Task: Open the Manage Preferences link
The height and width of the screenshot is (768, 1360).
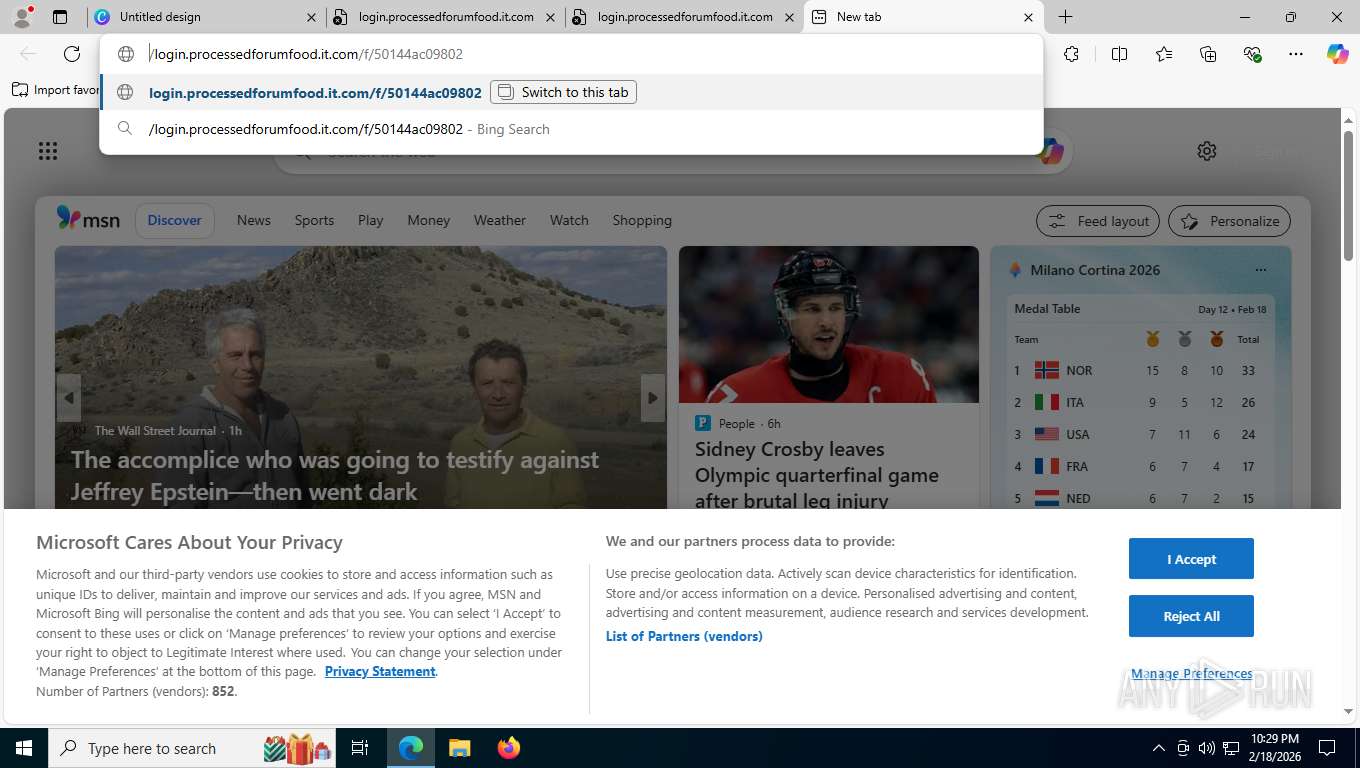Action: click(1192, 674)
